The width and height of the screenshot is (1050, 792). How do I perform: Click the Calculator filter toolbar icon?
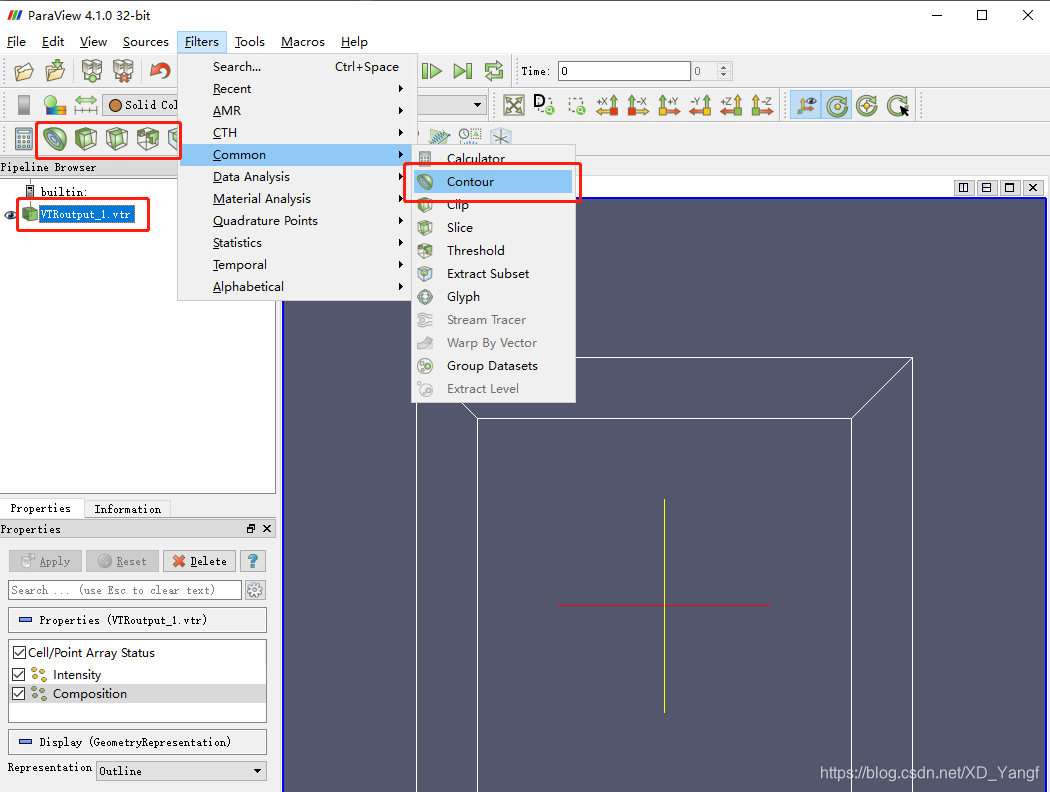coord(24,139)
